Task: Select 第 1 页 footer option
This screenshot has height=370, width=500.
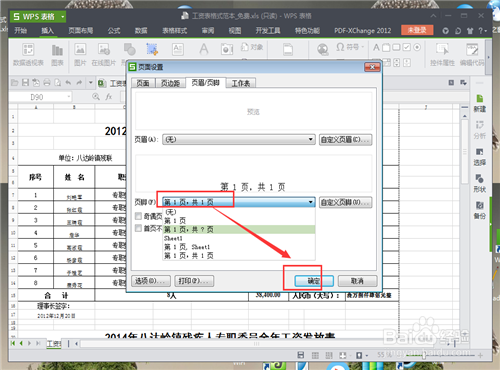Action: tap(239, 221)
